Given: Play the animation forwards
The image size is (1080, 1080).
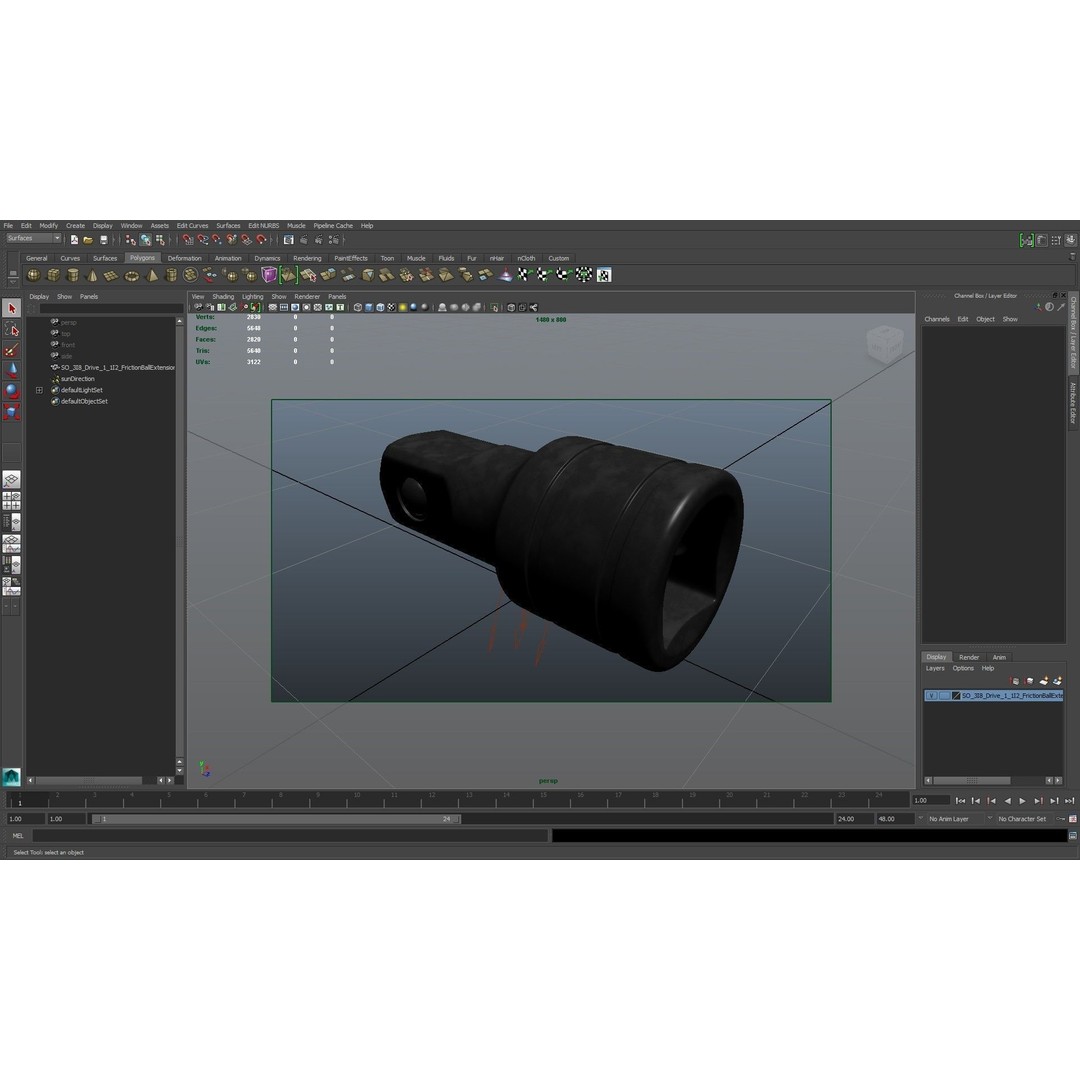Looking at the screenshot, I should point(1022,800).
